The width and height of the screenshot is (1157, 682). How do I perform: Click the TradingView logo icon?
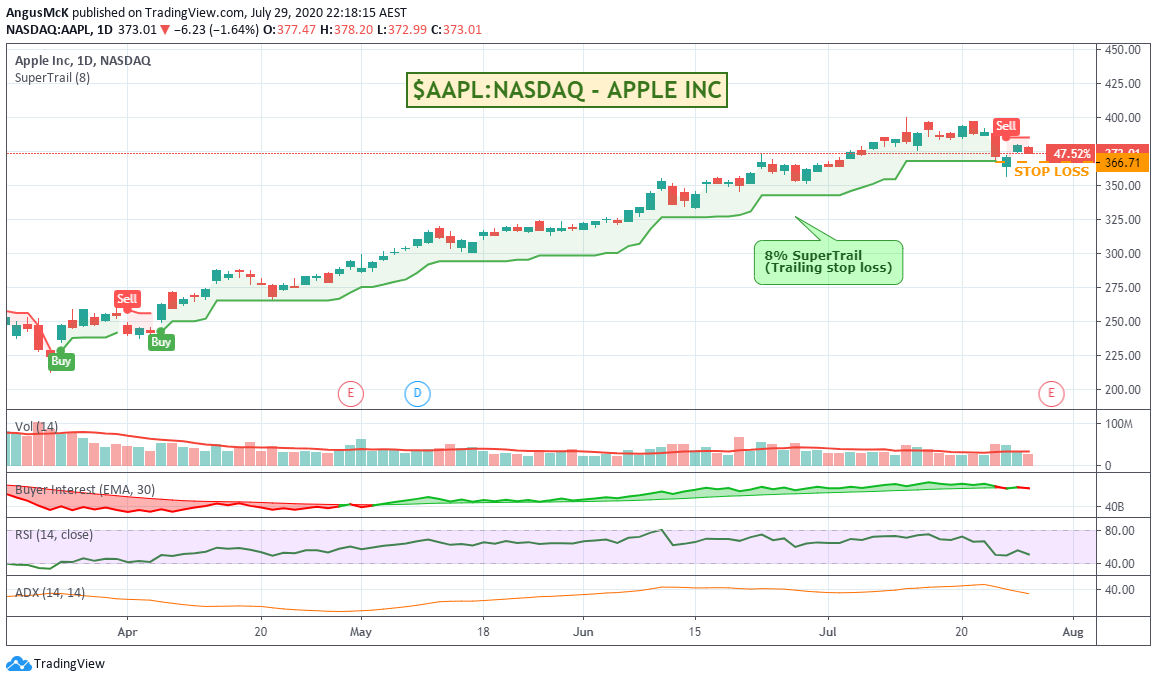coord(18,664)
